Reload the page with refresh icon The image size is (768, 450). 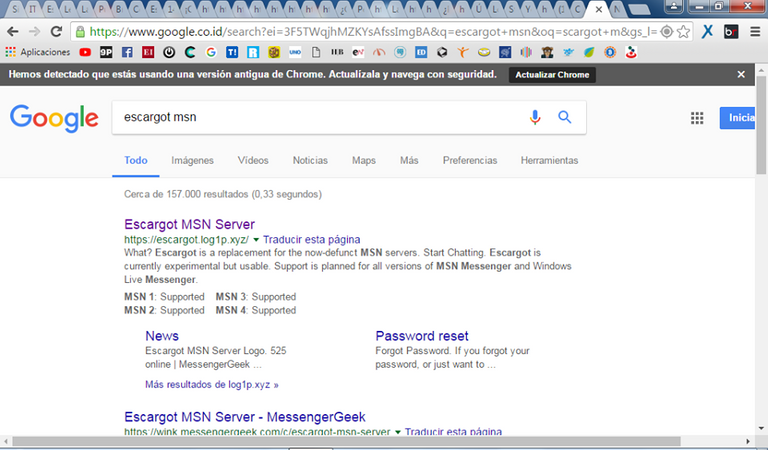[56, 32]
